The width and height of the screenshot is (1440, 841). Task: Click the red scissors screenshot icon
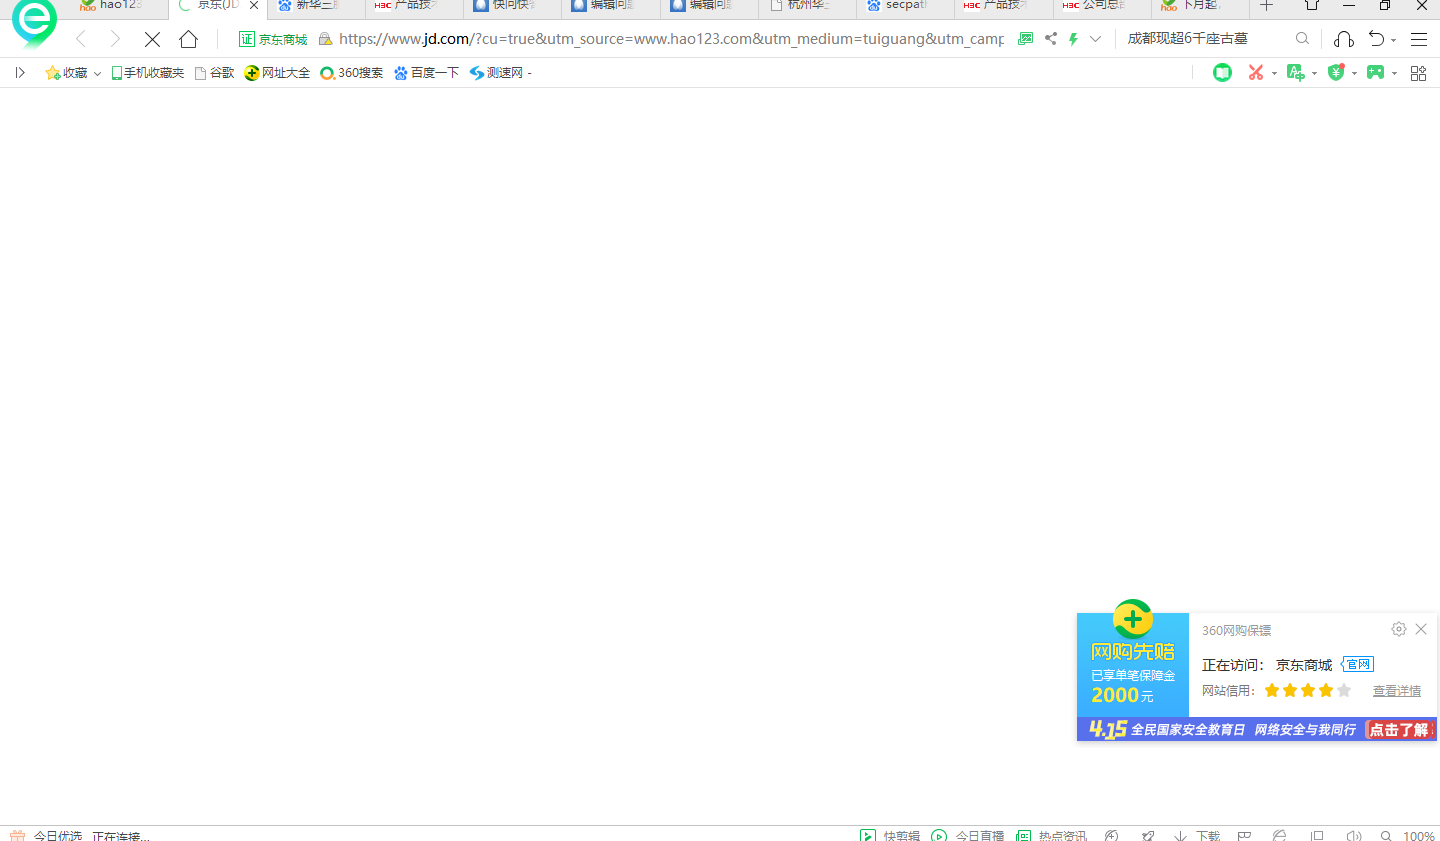(1256, 73)
